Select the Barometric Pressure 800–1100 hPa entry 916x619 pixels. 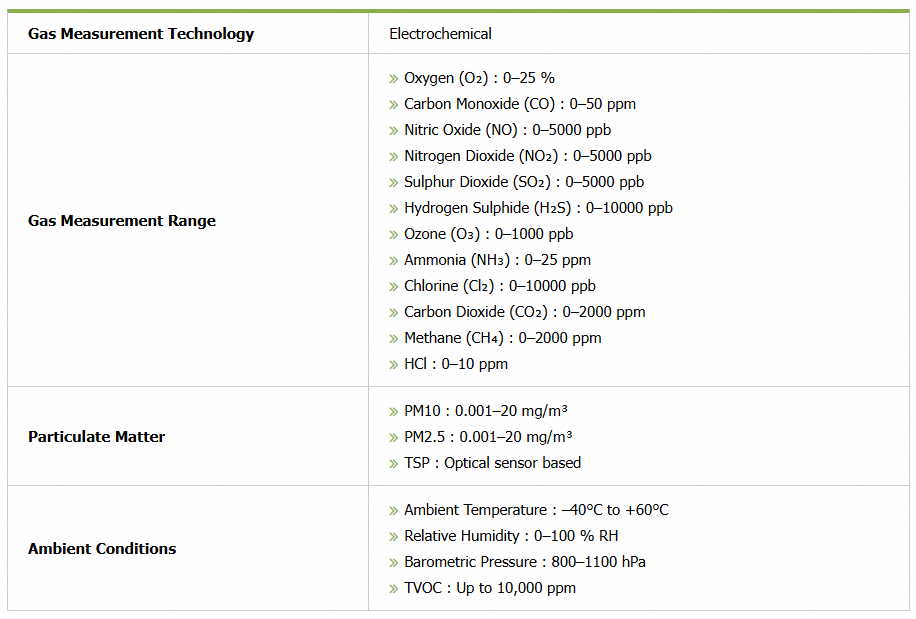524,562
